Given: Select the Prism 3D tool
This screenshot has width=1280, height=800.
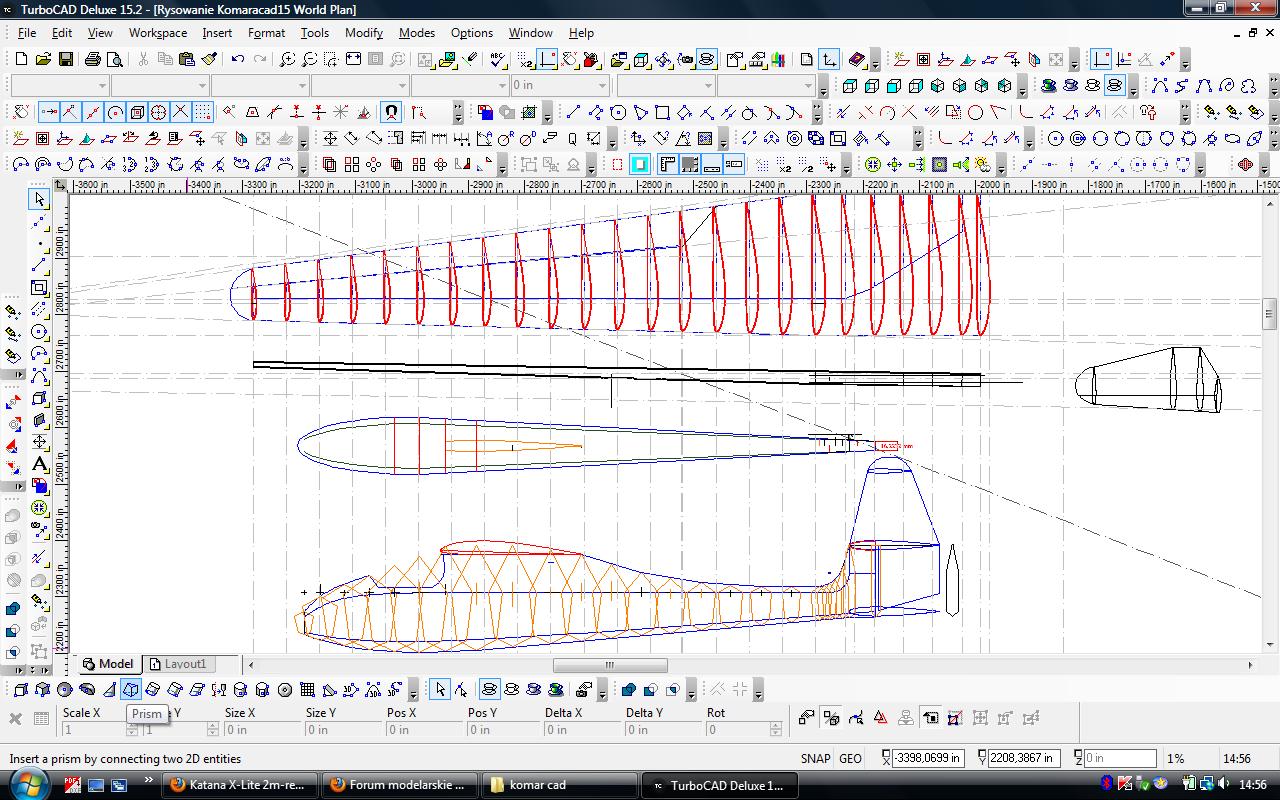Looking at the screenshot, I should click(131, 689).
